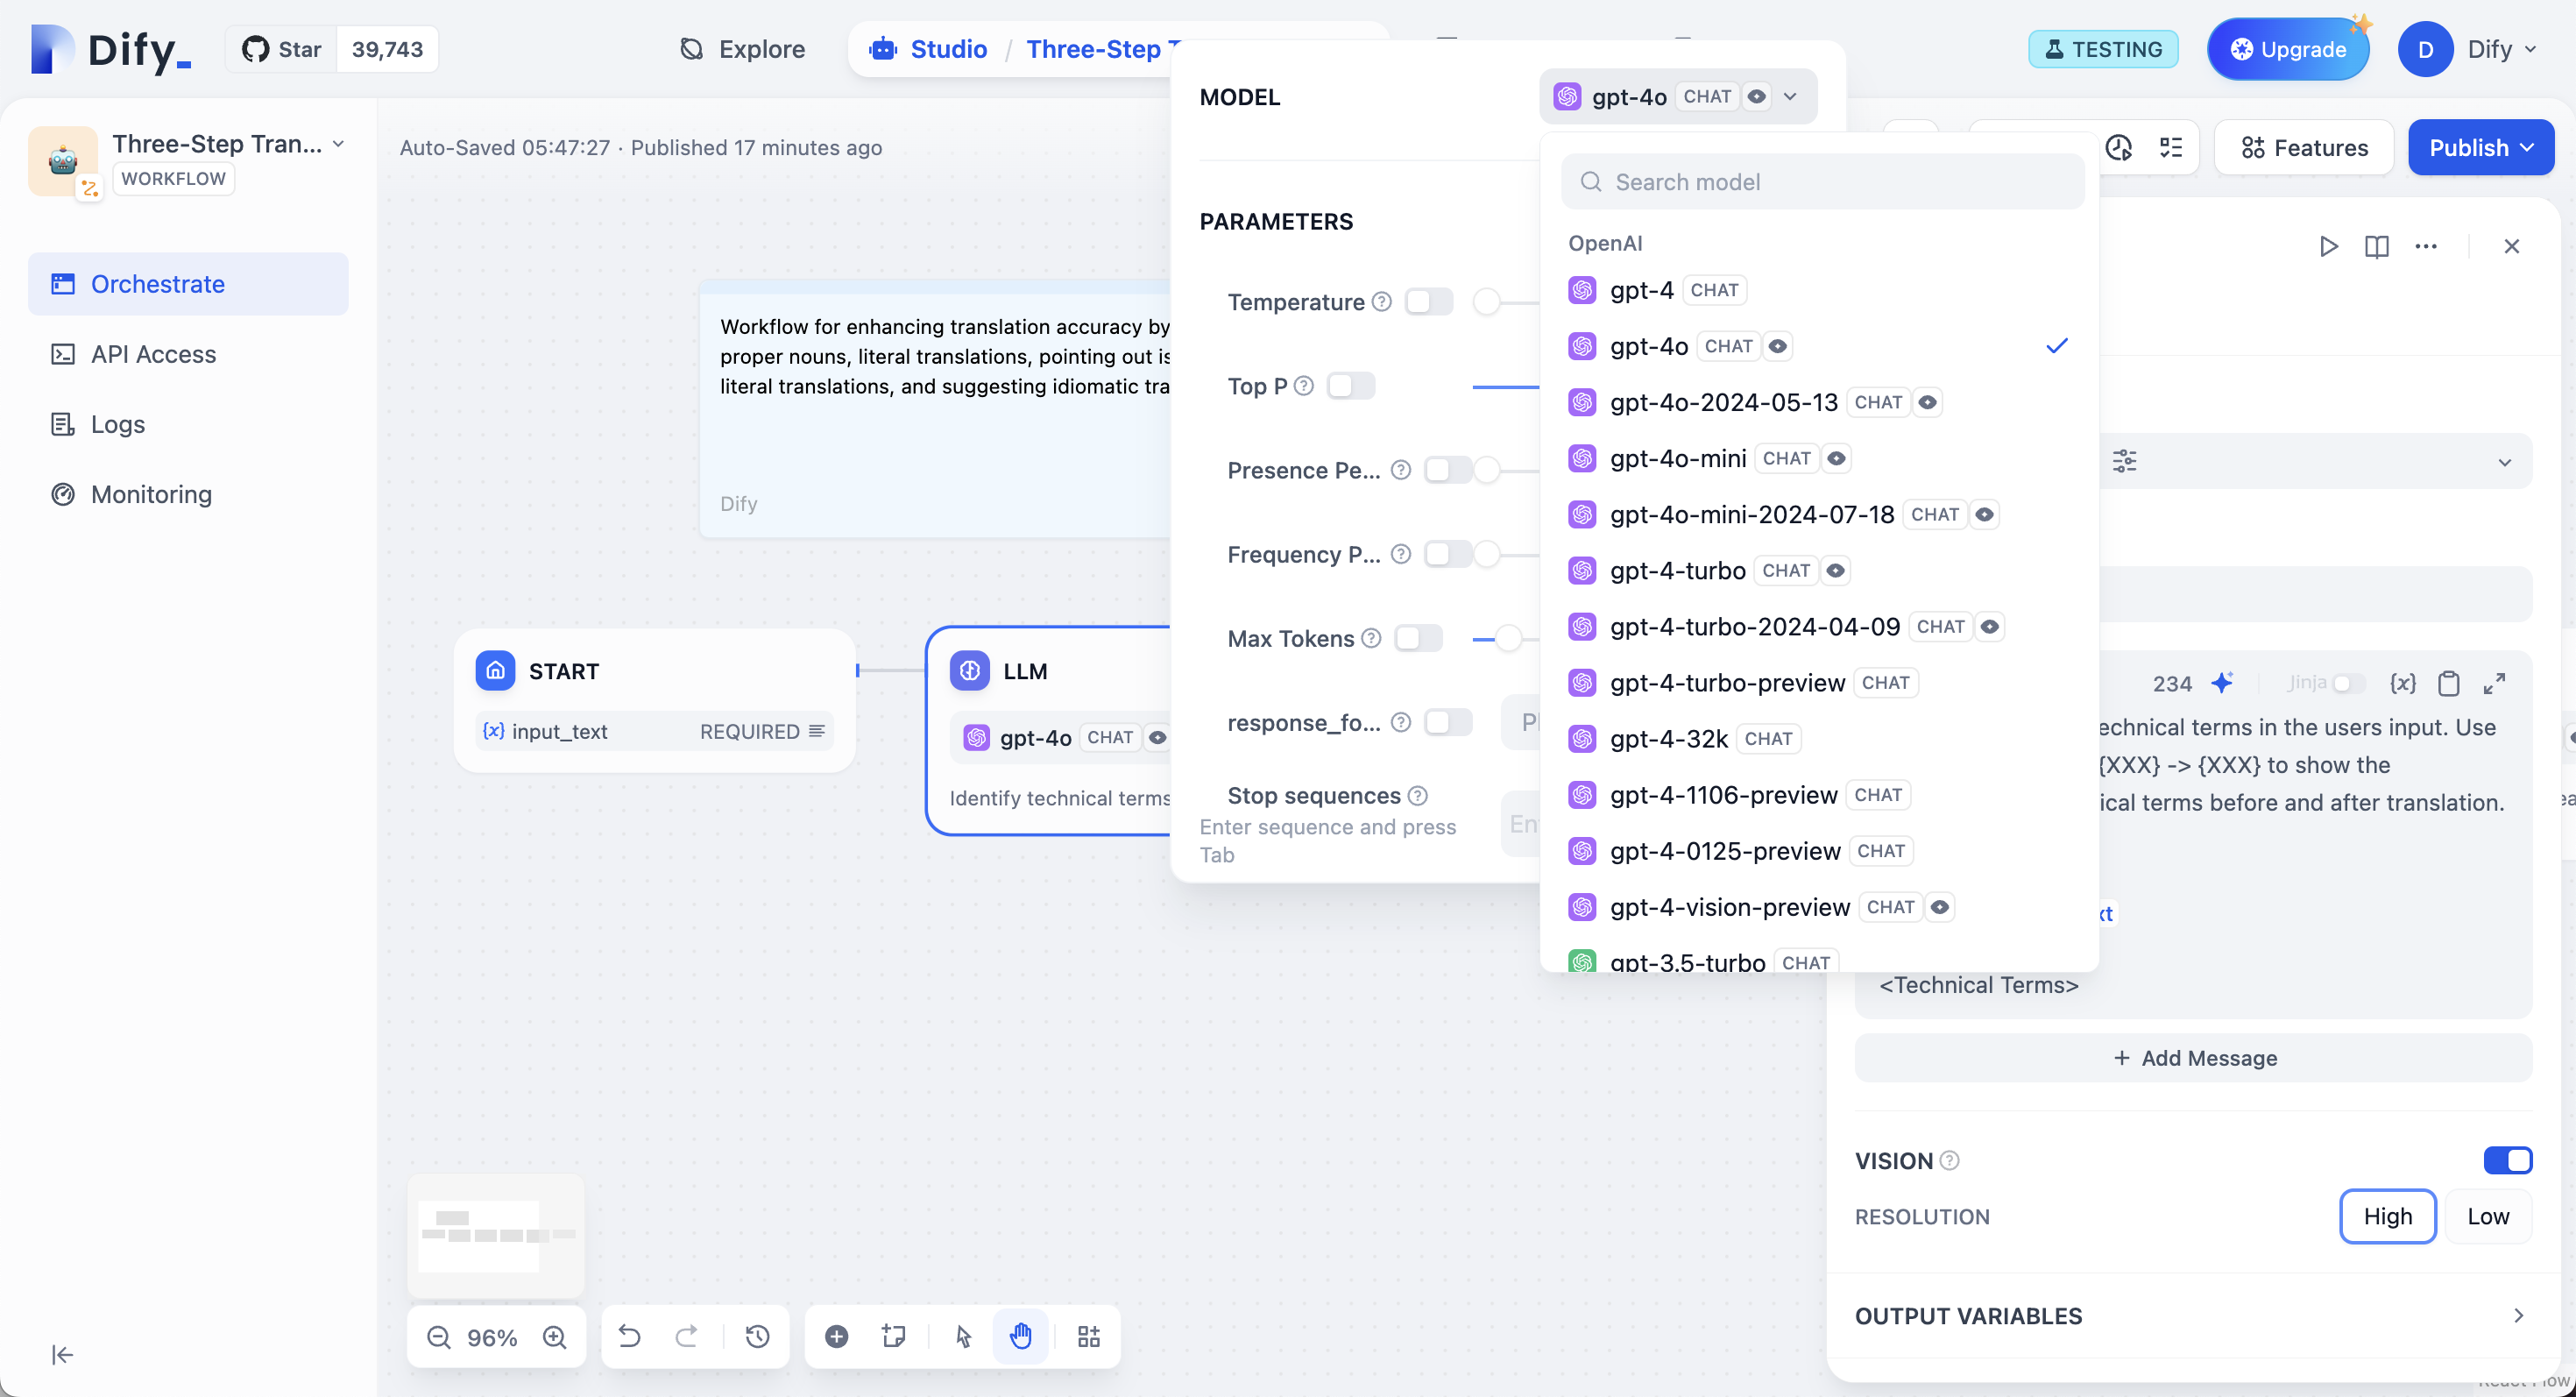Select High resolution option

tap(2387, 1217)
